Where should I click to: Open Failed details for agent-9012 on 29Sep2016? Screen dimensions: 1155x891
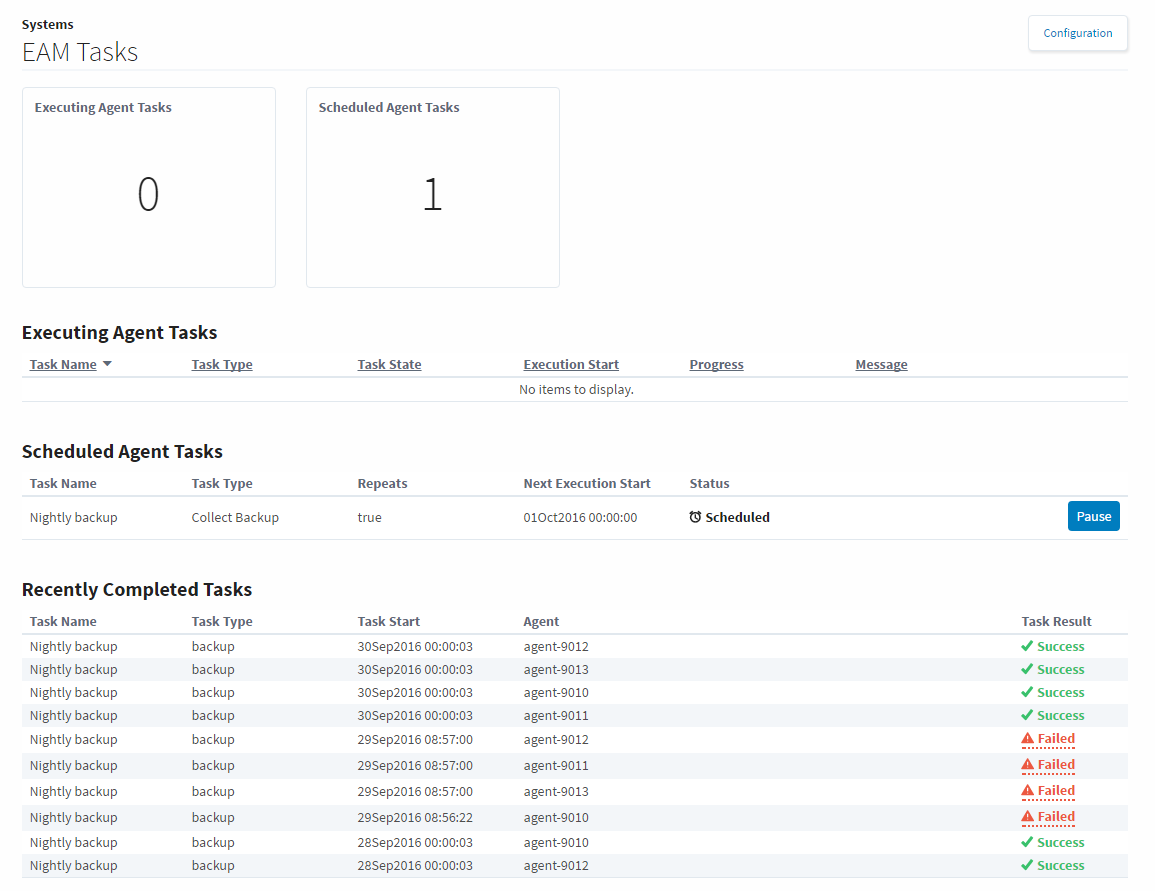1056,740
